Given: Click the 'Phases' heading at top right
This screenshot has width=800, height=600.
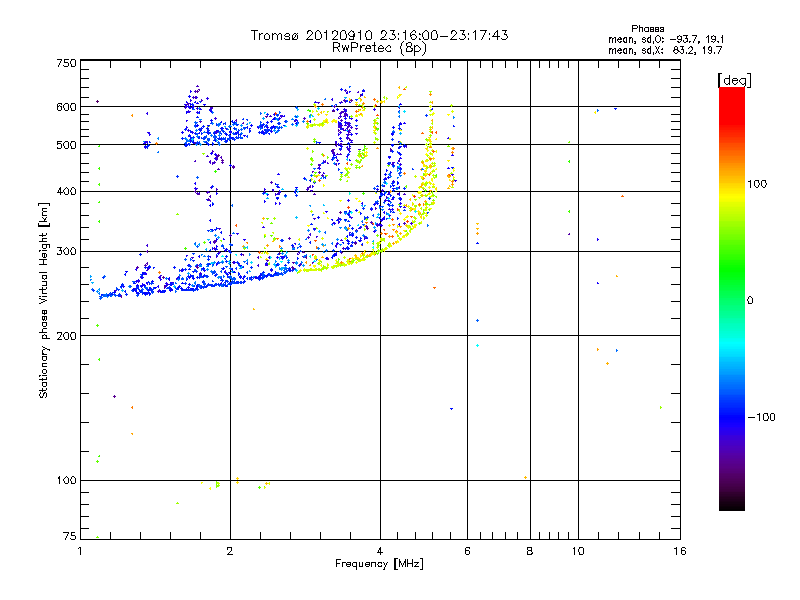Looking at the screenshot, I should 647,29.
